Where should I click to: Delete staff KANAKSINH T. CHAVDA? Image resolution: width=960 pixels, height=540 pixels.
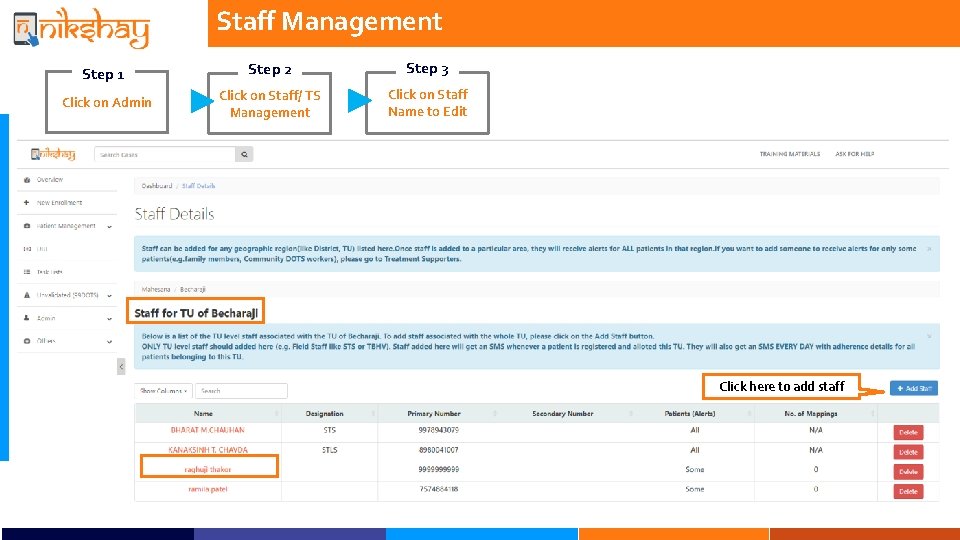click(908, 452)
